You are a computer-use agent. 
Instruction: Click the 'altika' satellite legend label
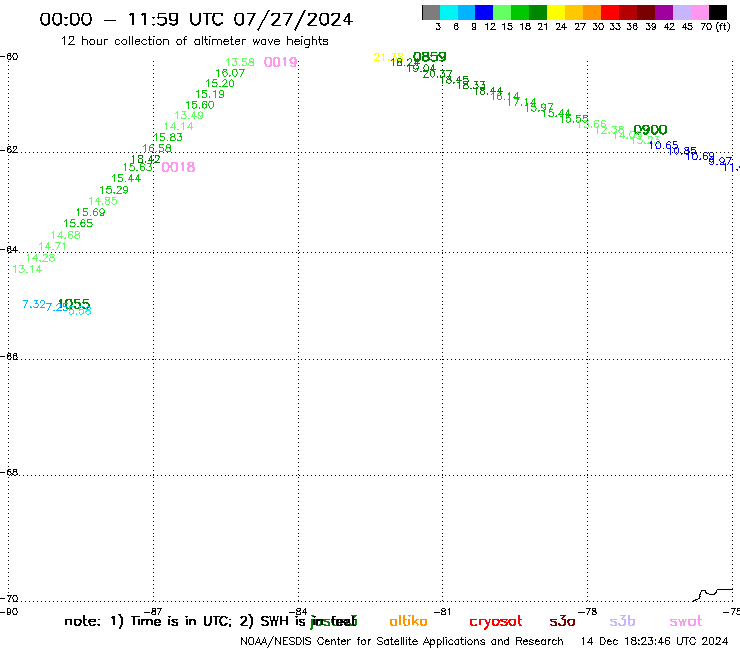click(x=408, y=621)
